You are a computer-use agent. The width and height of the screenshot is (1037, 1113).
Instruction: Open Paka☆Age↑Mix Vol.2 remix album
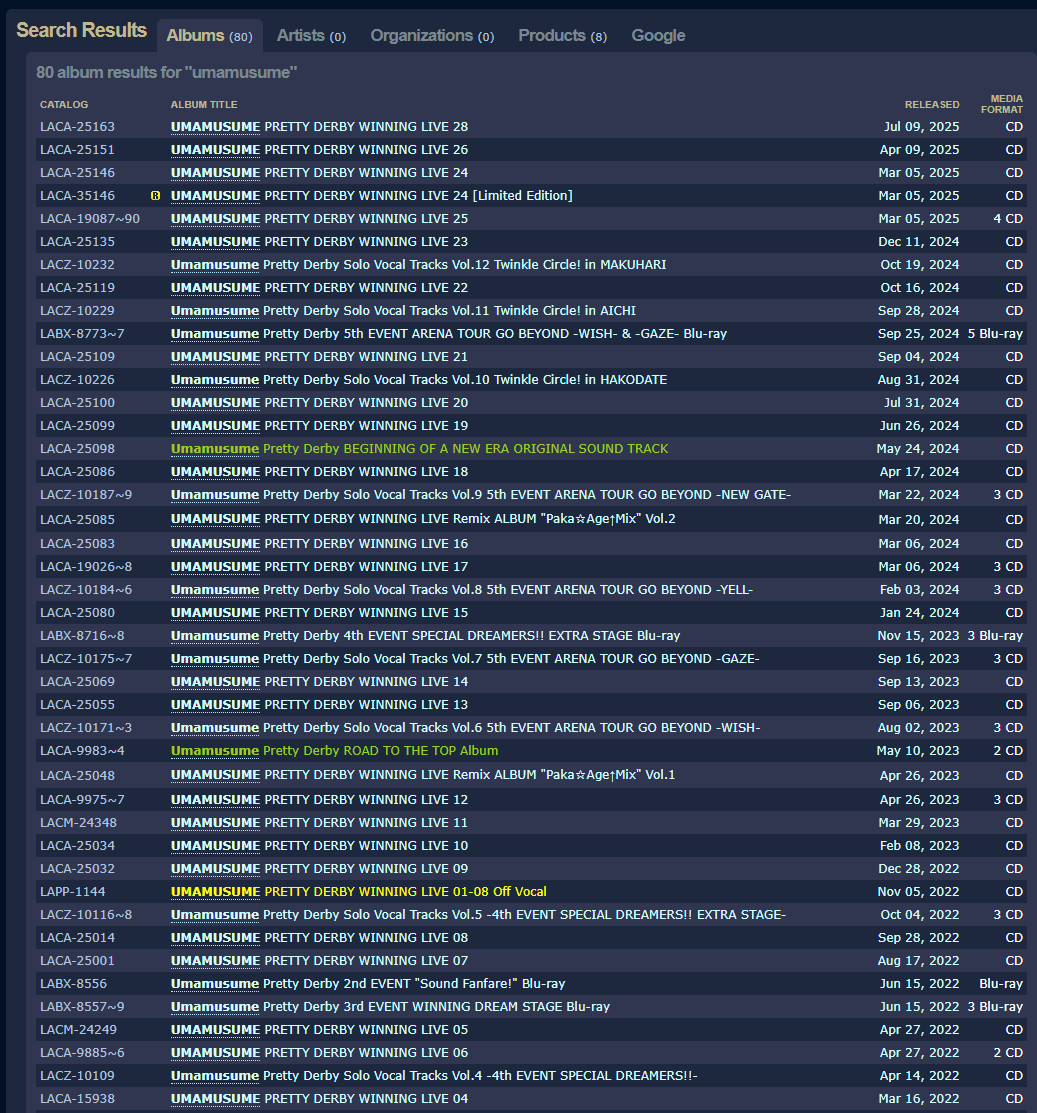tap(423, 519)
